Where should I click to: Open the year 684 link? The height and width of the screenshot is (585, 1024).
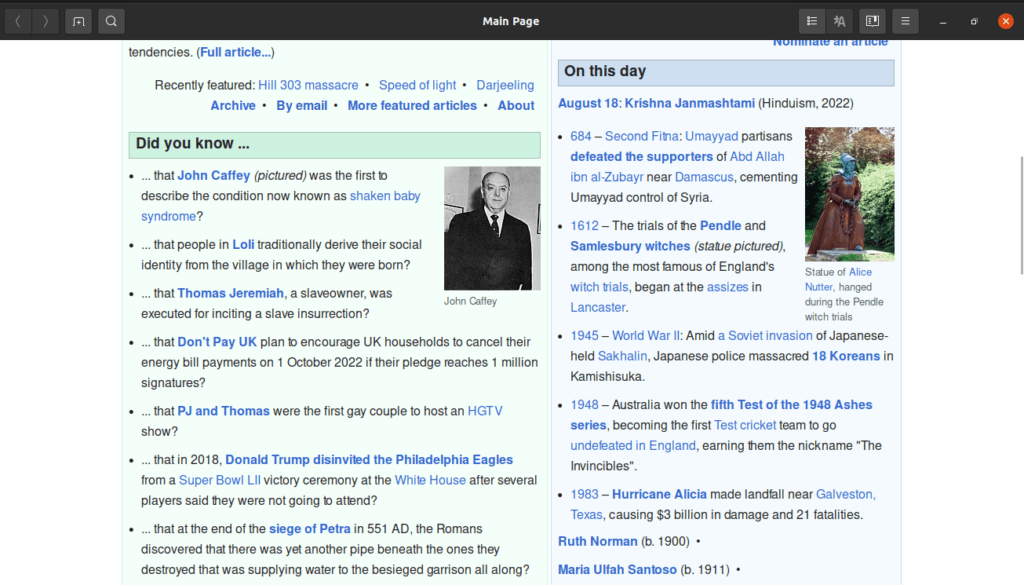click(x=581, y=136)
